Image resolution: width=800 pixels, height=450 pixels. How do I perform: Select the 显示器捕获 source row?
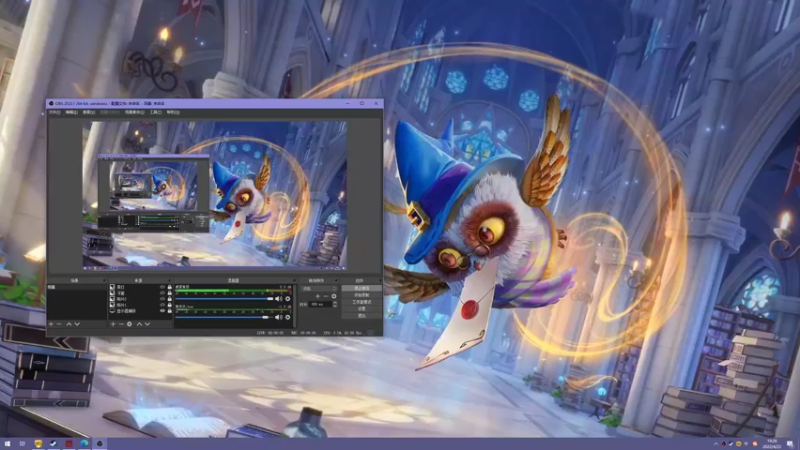140,311
